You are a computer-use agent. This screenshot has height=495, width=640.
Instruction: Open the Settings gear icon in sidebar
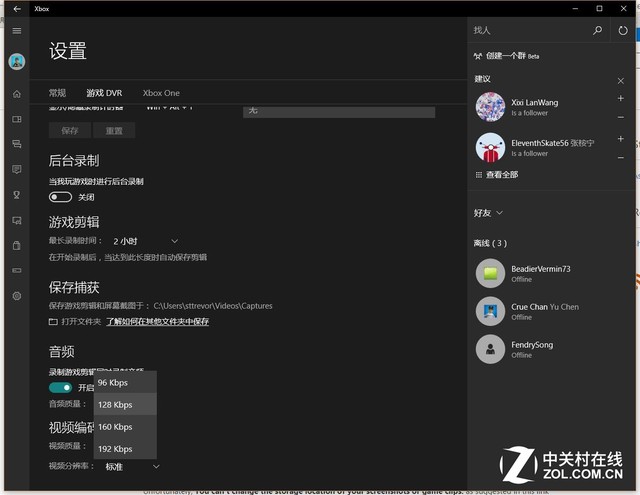pos(17,296)
